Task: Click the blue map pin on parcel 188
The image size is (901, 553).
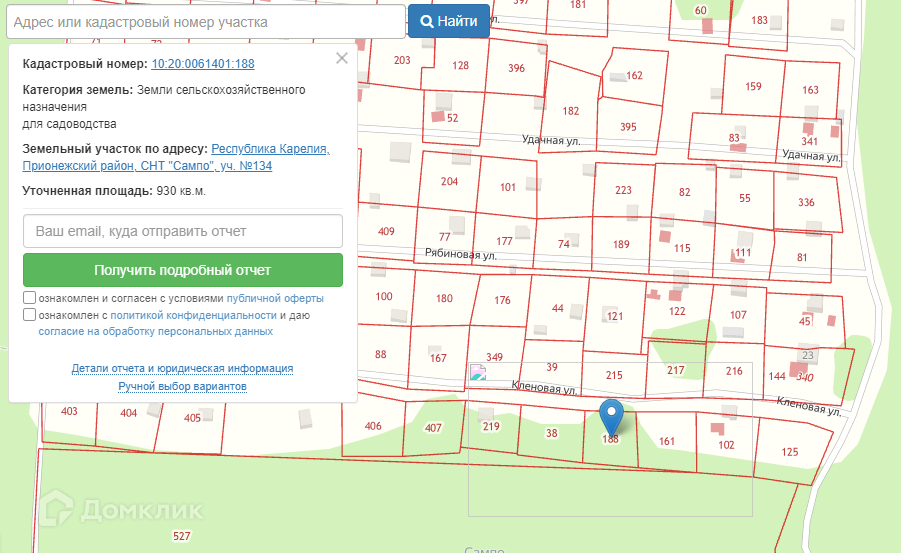Action: point(611,416)
